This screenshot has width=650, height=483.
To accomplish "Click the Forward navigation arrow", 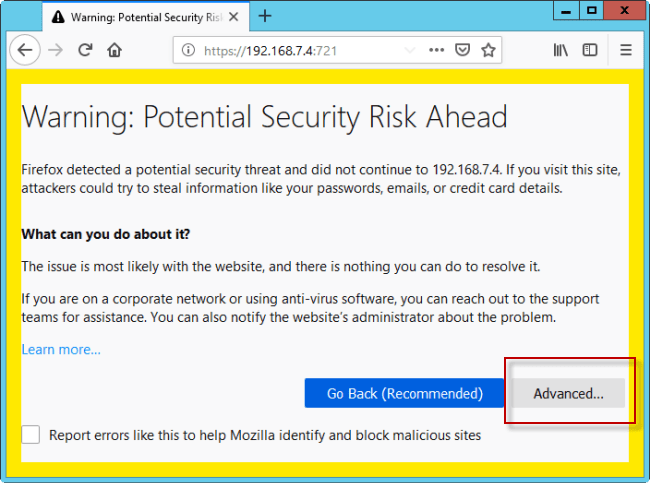I will (x=56, y=50).
